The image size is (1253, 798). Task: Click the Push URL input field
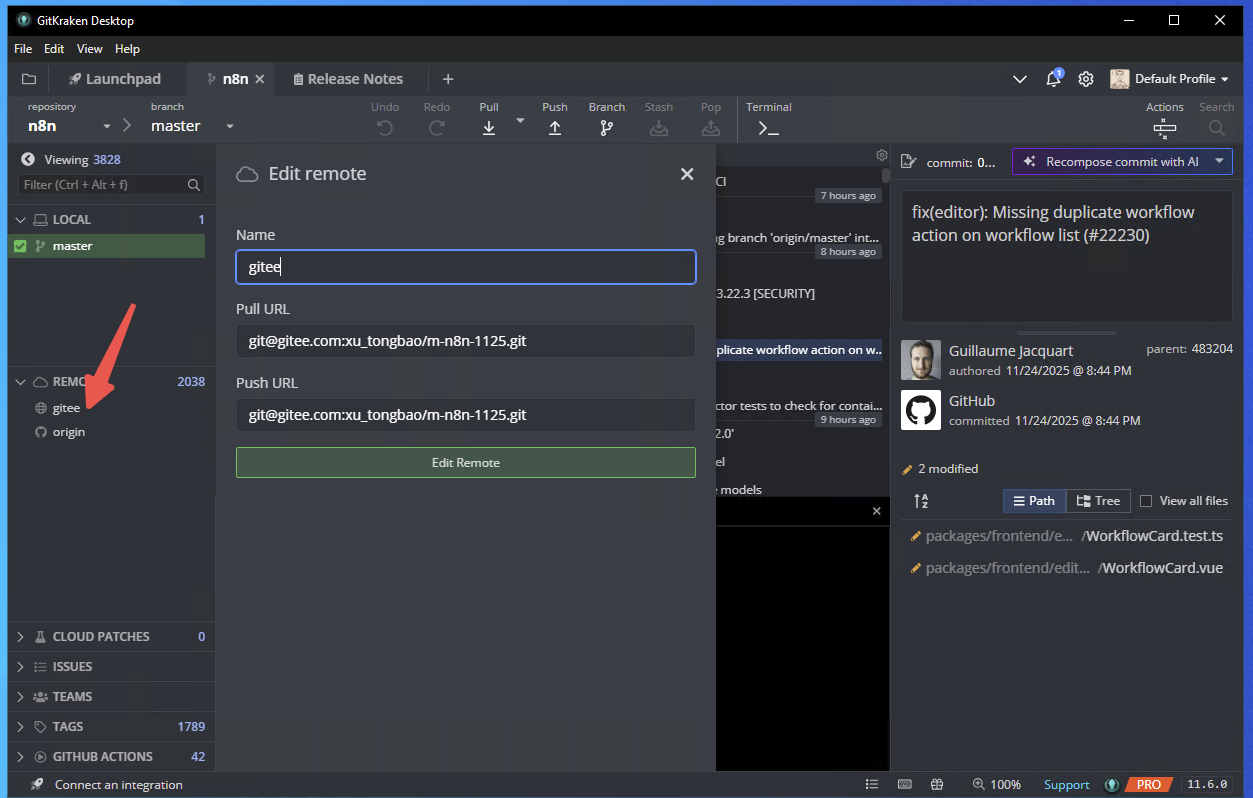(x=466, y=415)
